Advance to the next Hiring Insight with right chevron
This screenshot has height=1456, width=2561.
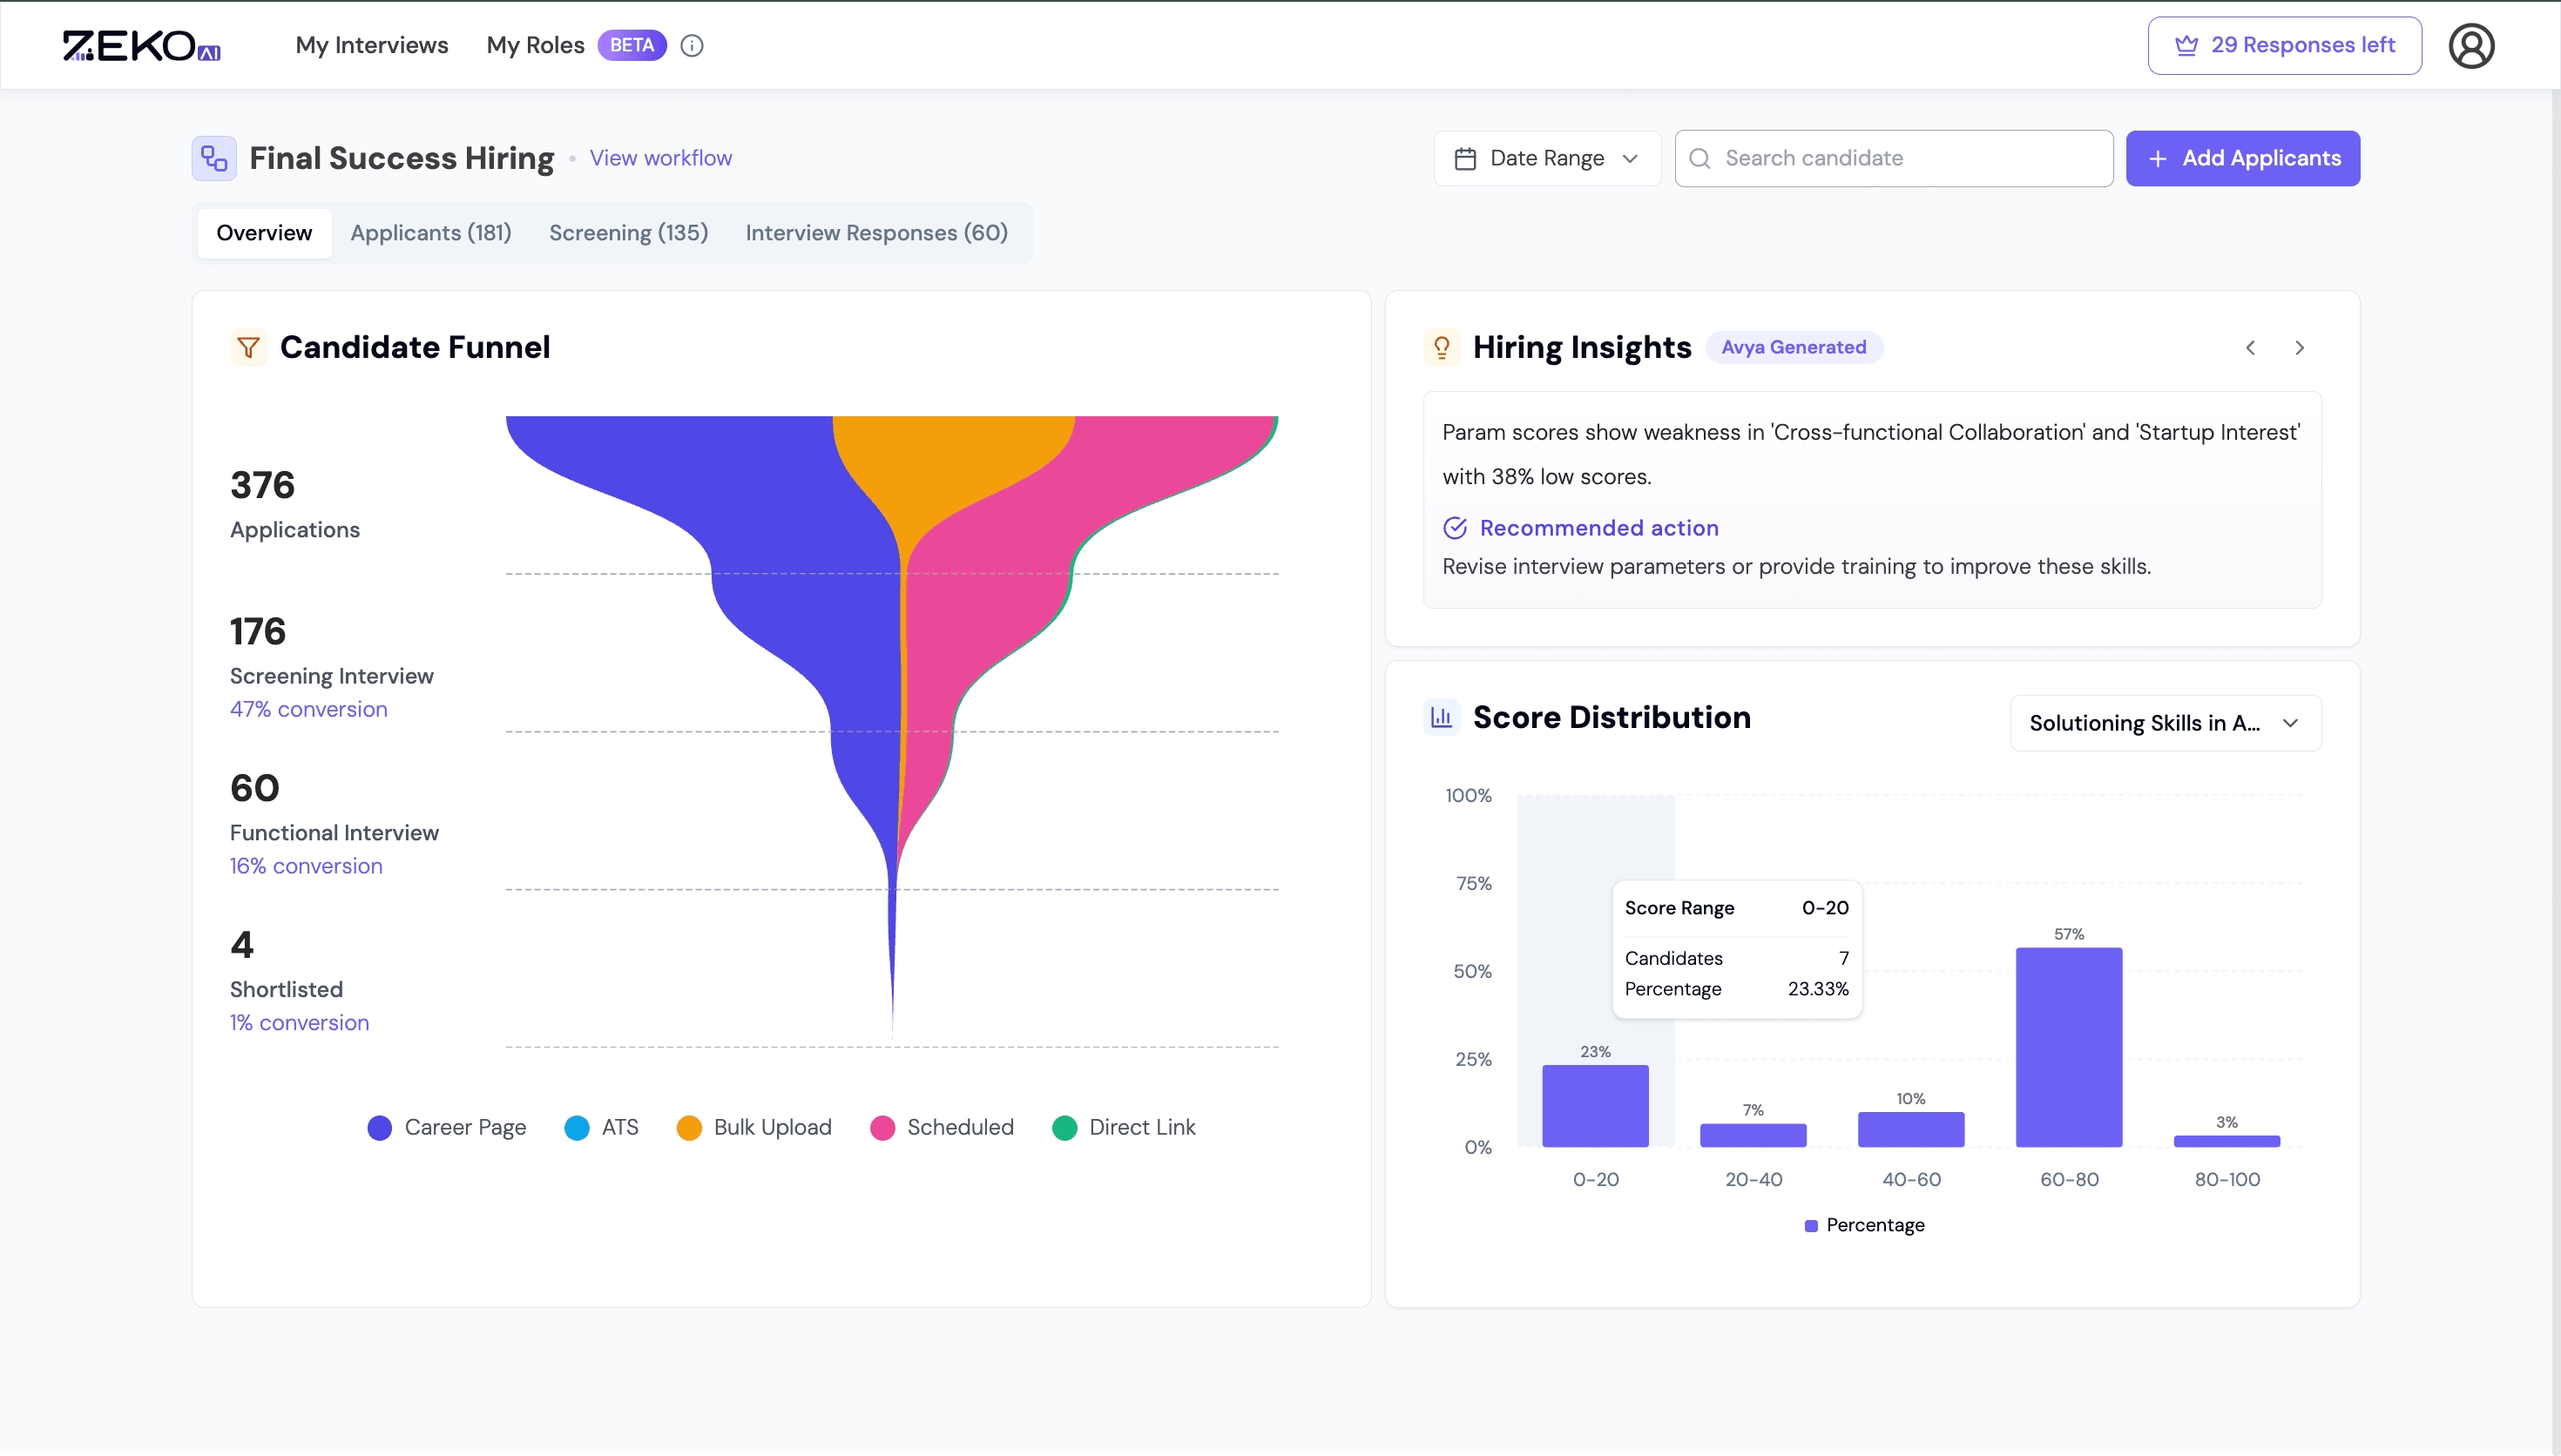click(x=2300, y=347)
